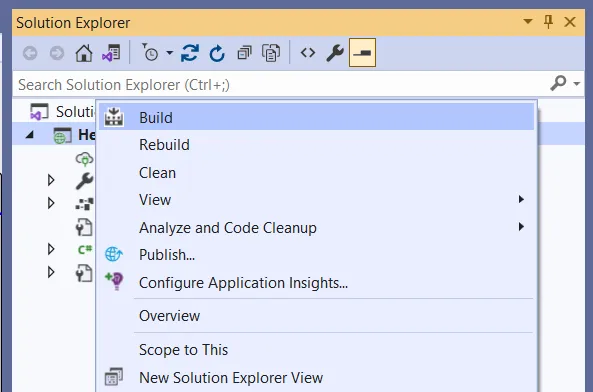The image size is (593, 392).
Task: Expand the Dependencies tree node
Action: coord(51,203)
